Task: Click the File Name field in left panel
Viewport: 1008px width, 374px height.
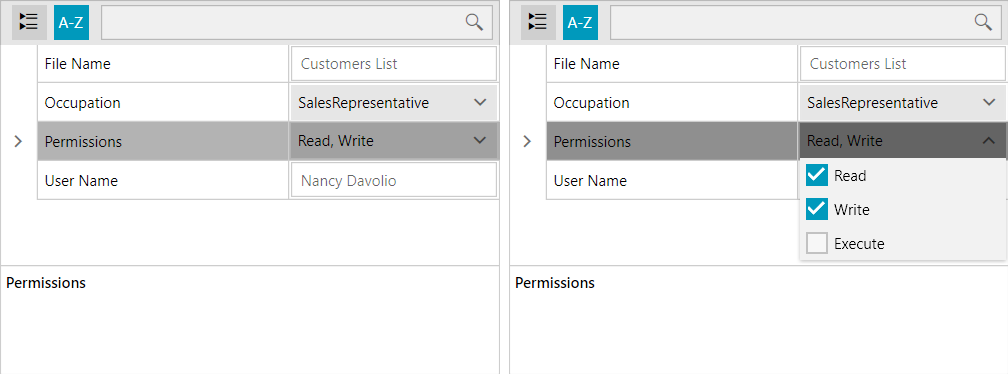Action: [x=394, y=64]
